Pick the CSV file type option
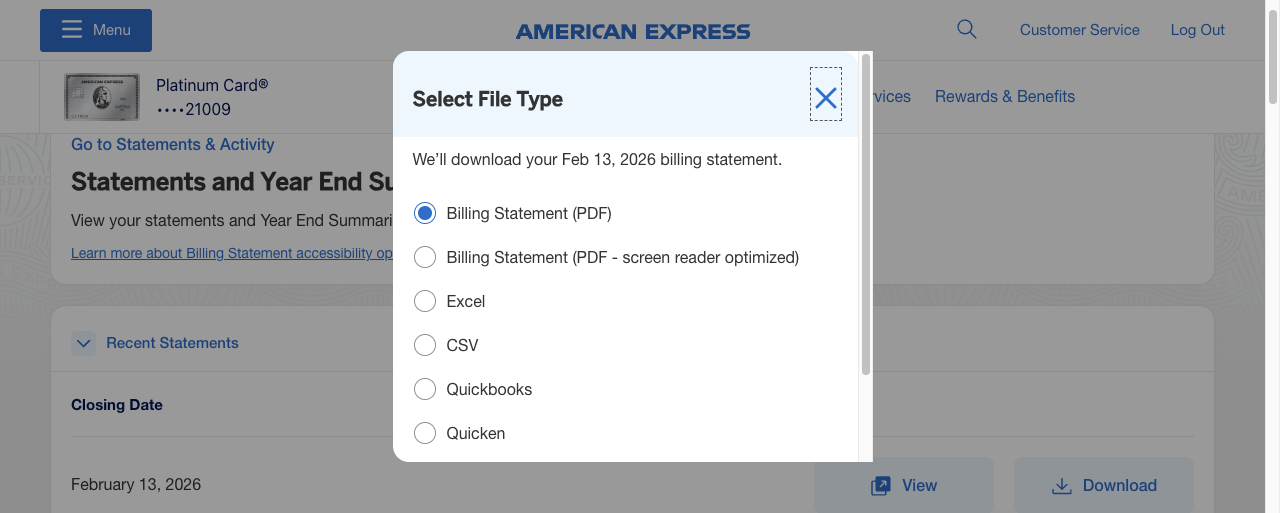The height and width of the screenshot is (513, 1280). coord(425,345)
